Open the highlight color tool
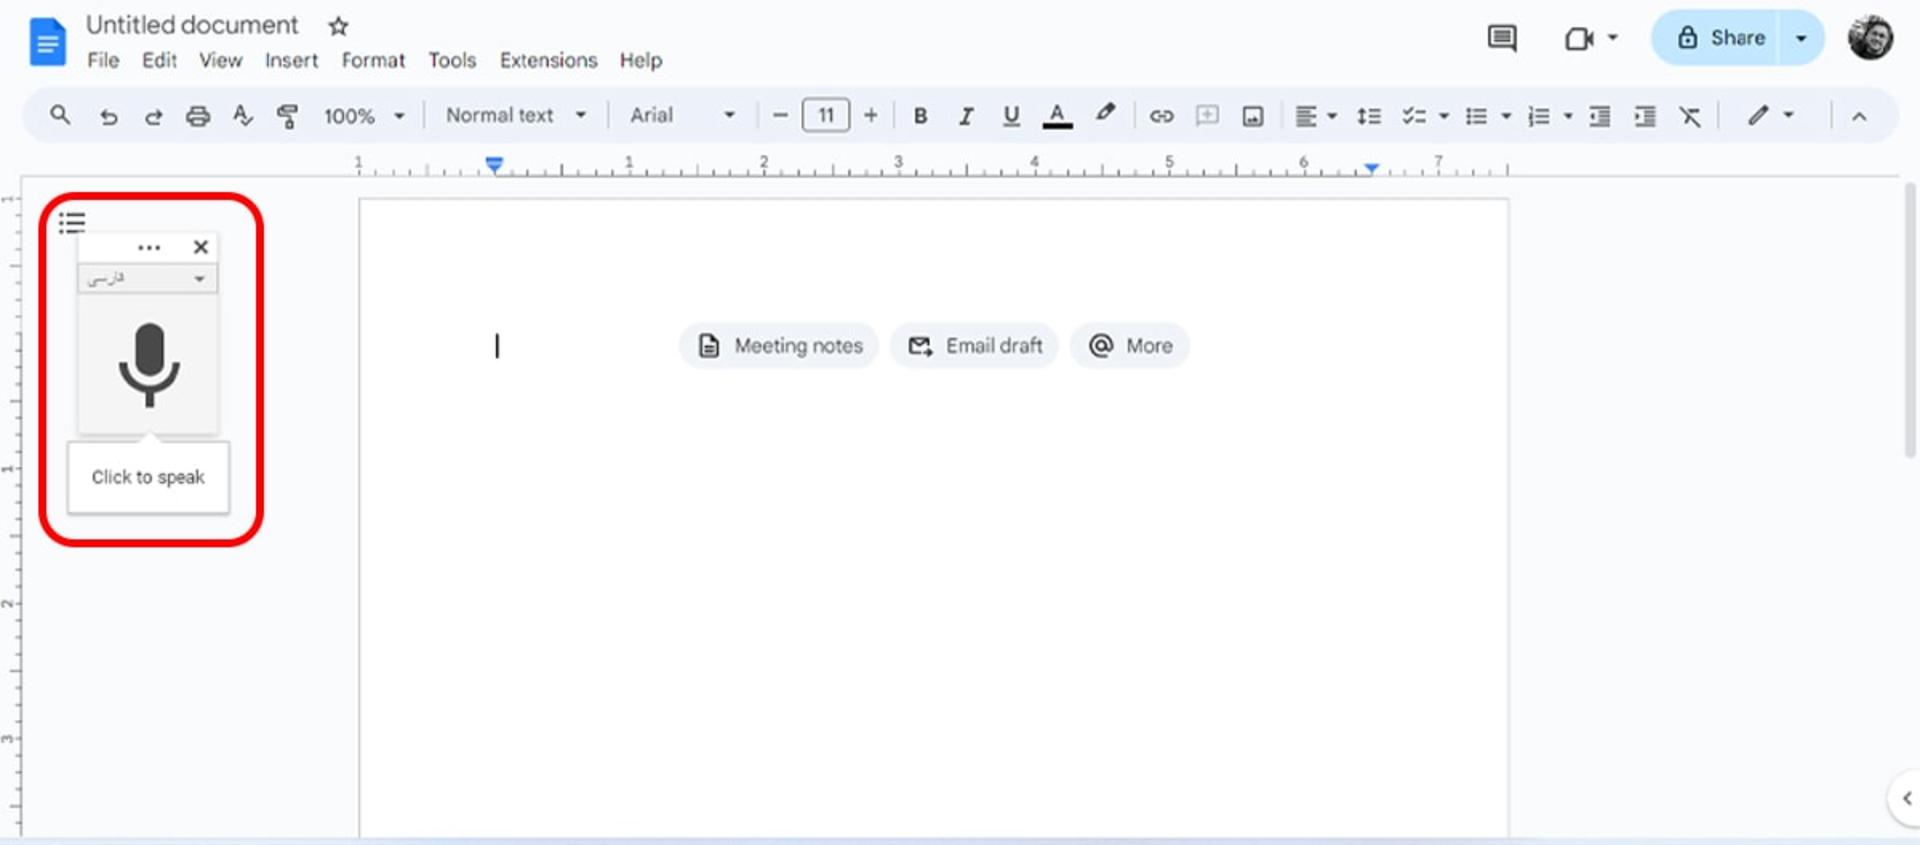 (1104, 114)
